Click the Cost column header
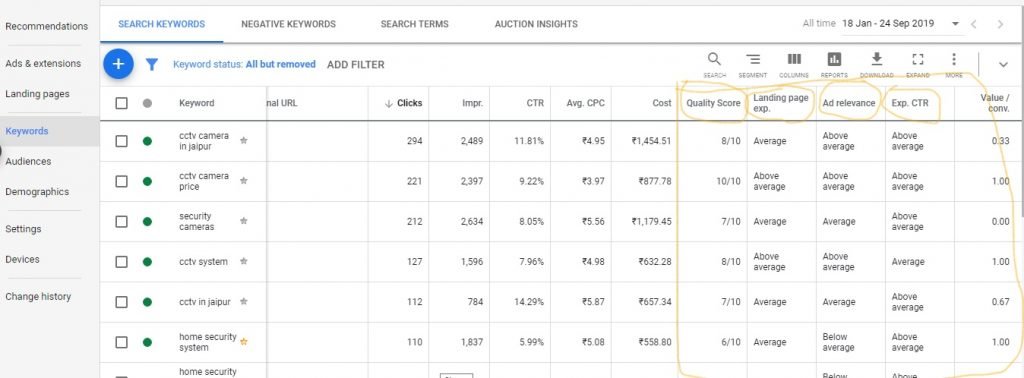The height and width of the screenshot is (378, 1024). click(x=662, y=103)
